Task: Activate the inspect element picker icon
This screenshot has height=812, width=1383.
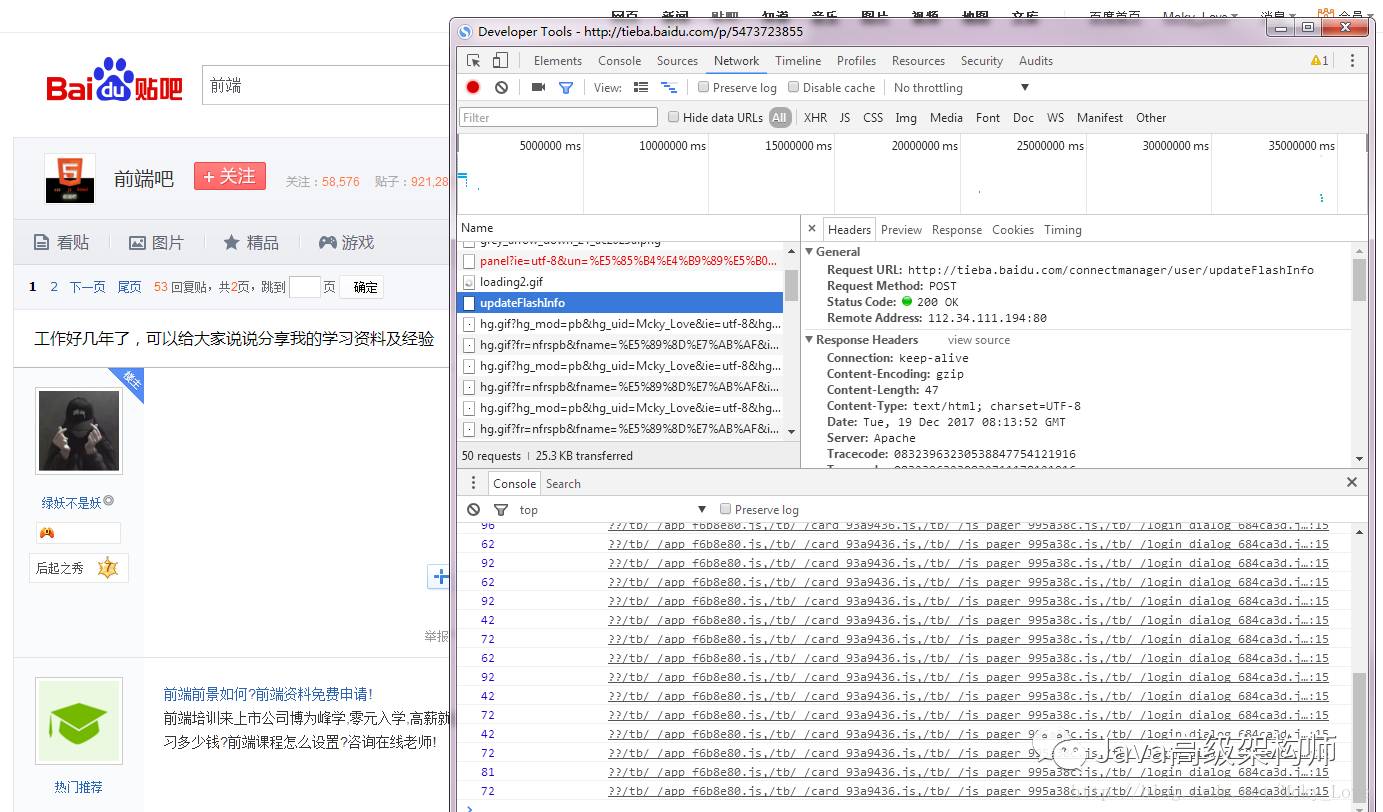Action: [x=474, y=61]
